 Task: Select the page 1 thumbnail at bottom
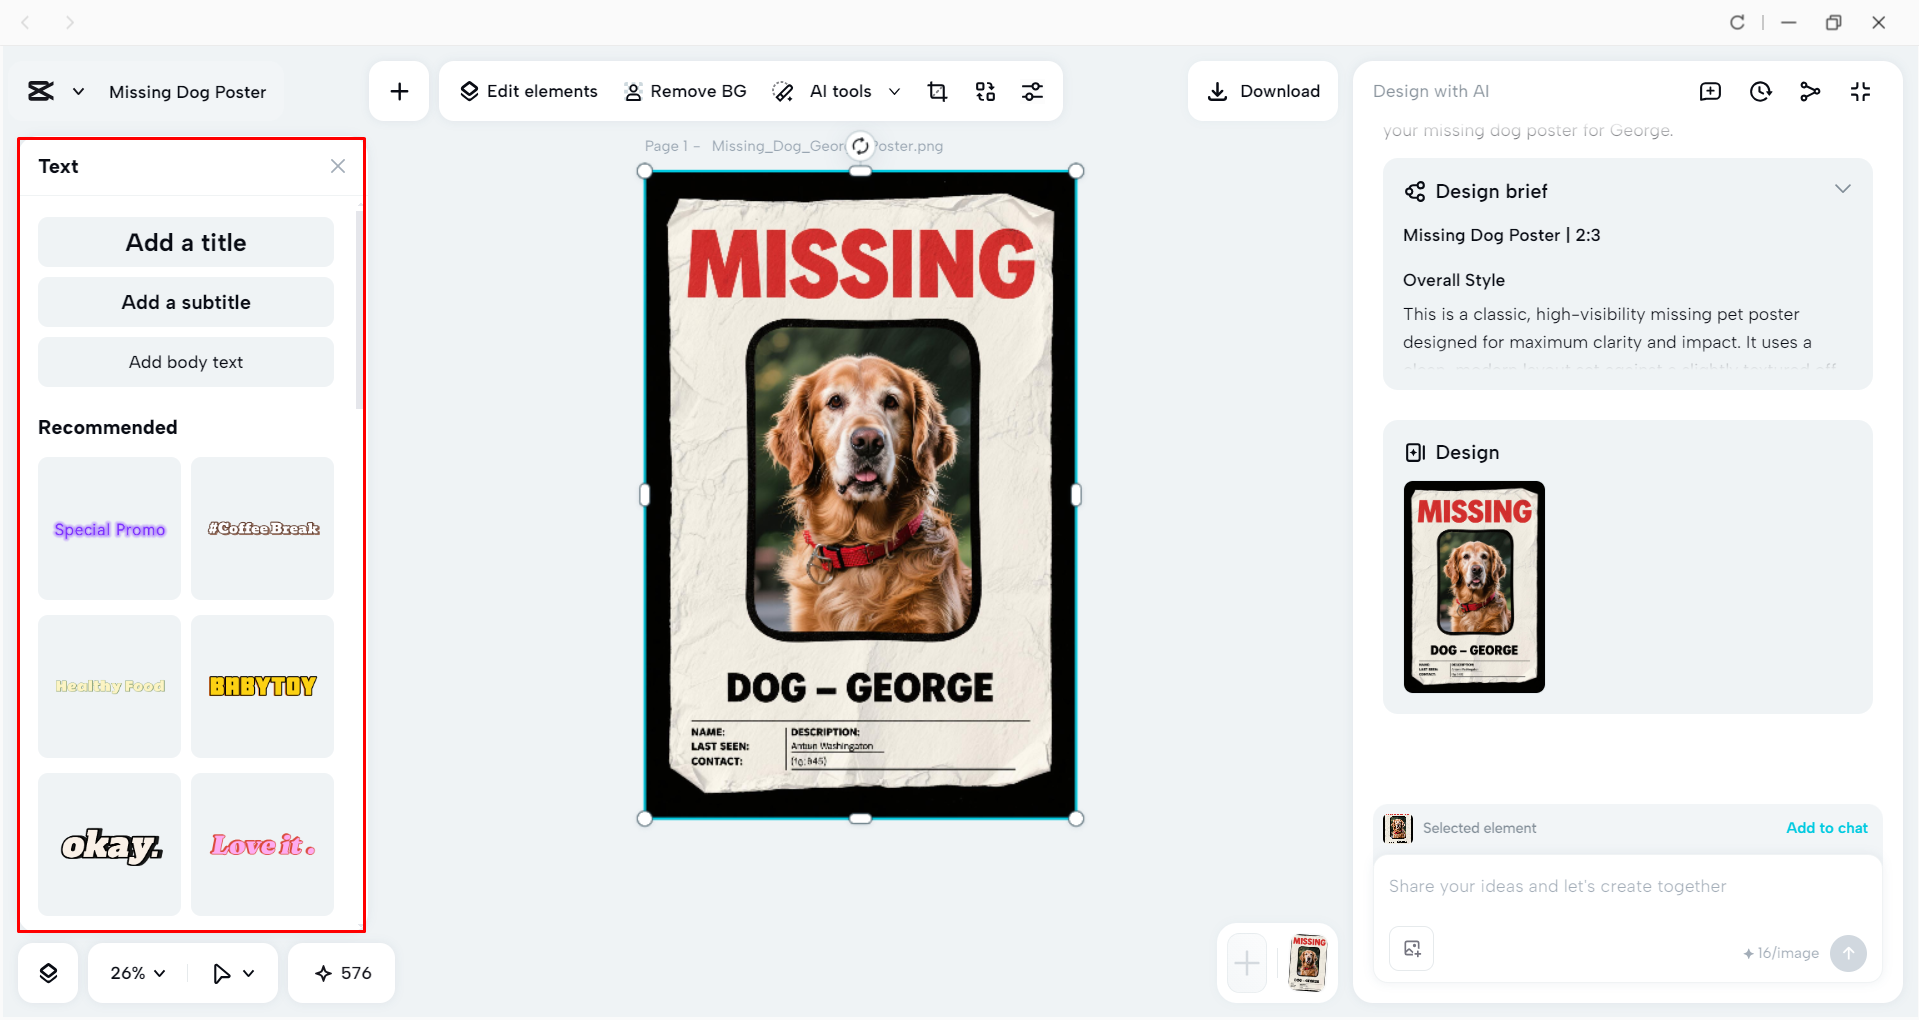pos(1308,963)
